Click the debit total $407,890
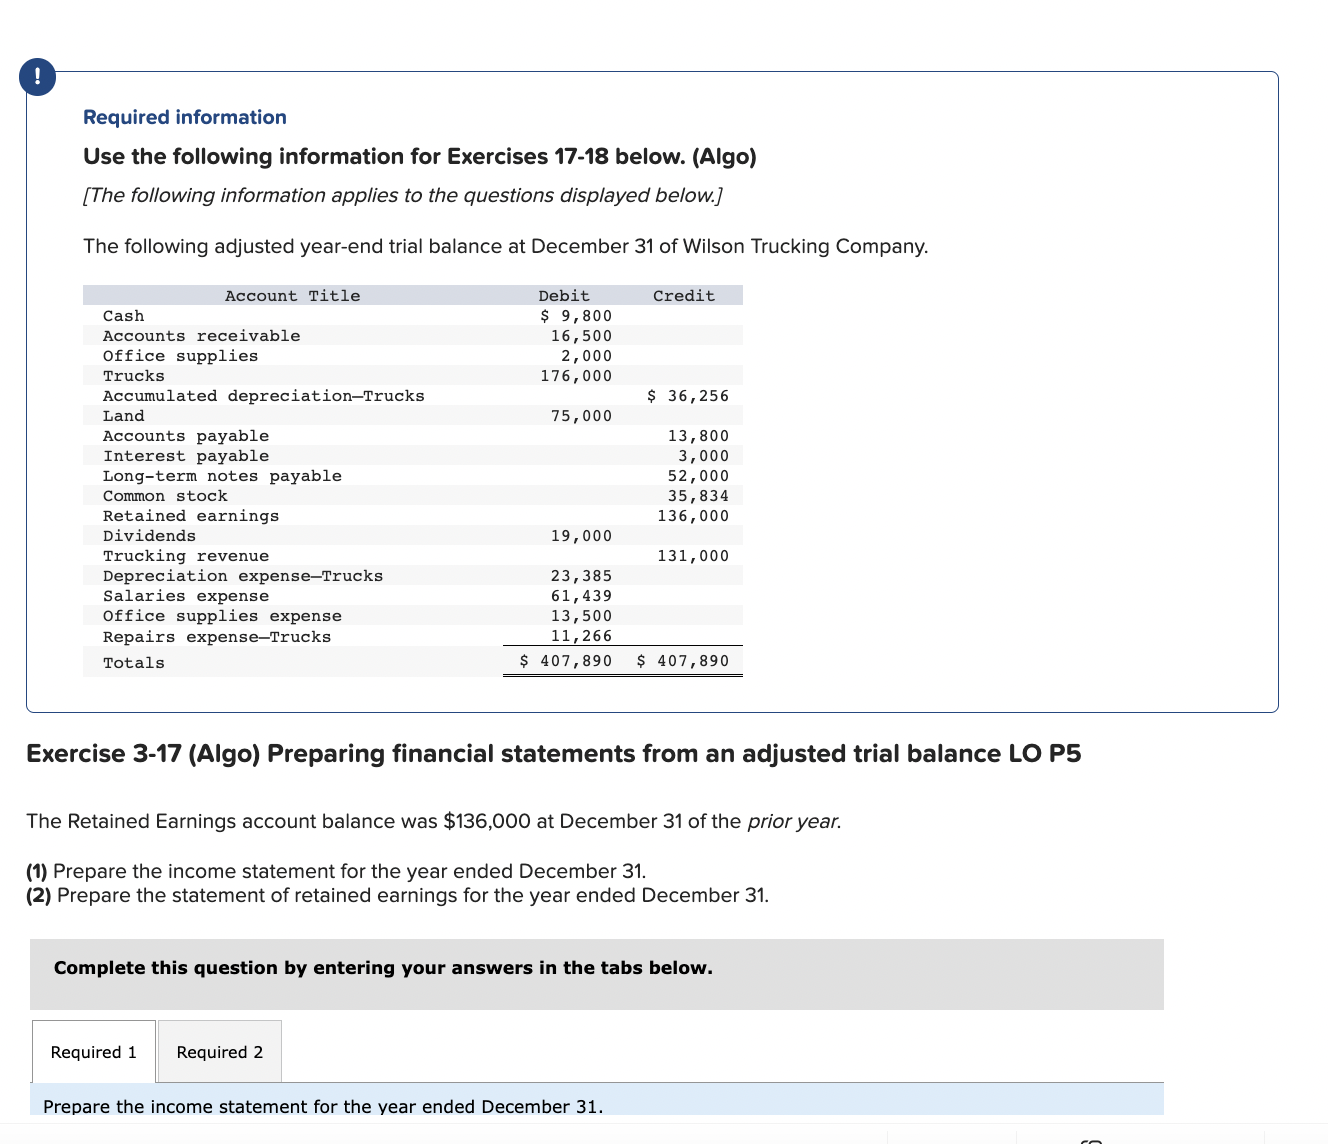The height and width of the screenshot is (1144, 1328). click(566, 661)
